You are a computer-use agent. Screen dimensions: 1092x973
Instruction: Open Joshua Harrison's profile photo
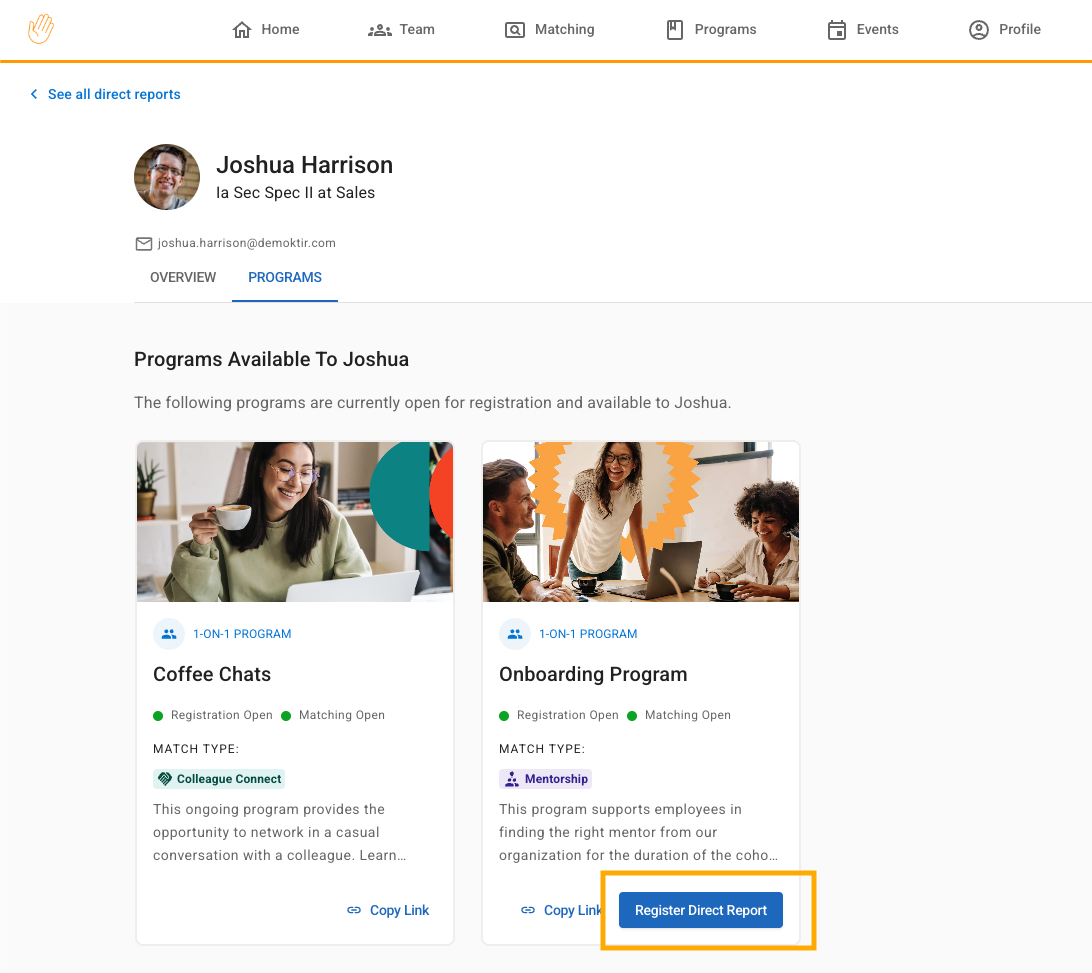point(167,177)
